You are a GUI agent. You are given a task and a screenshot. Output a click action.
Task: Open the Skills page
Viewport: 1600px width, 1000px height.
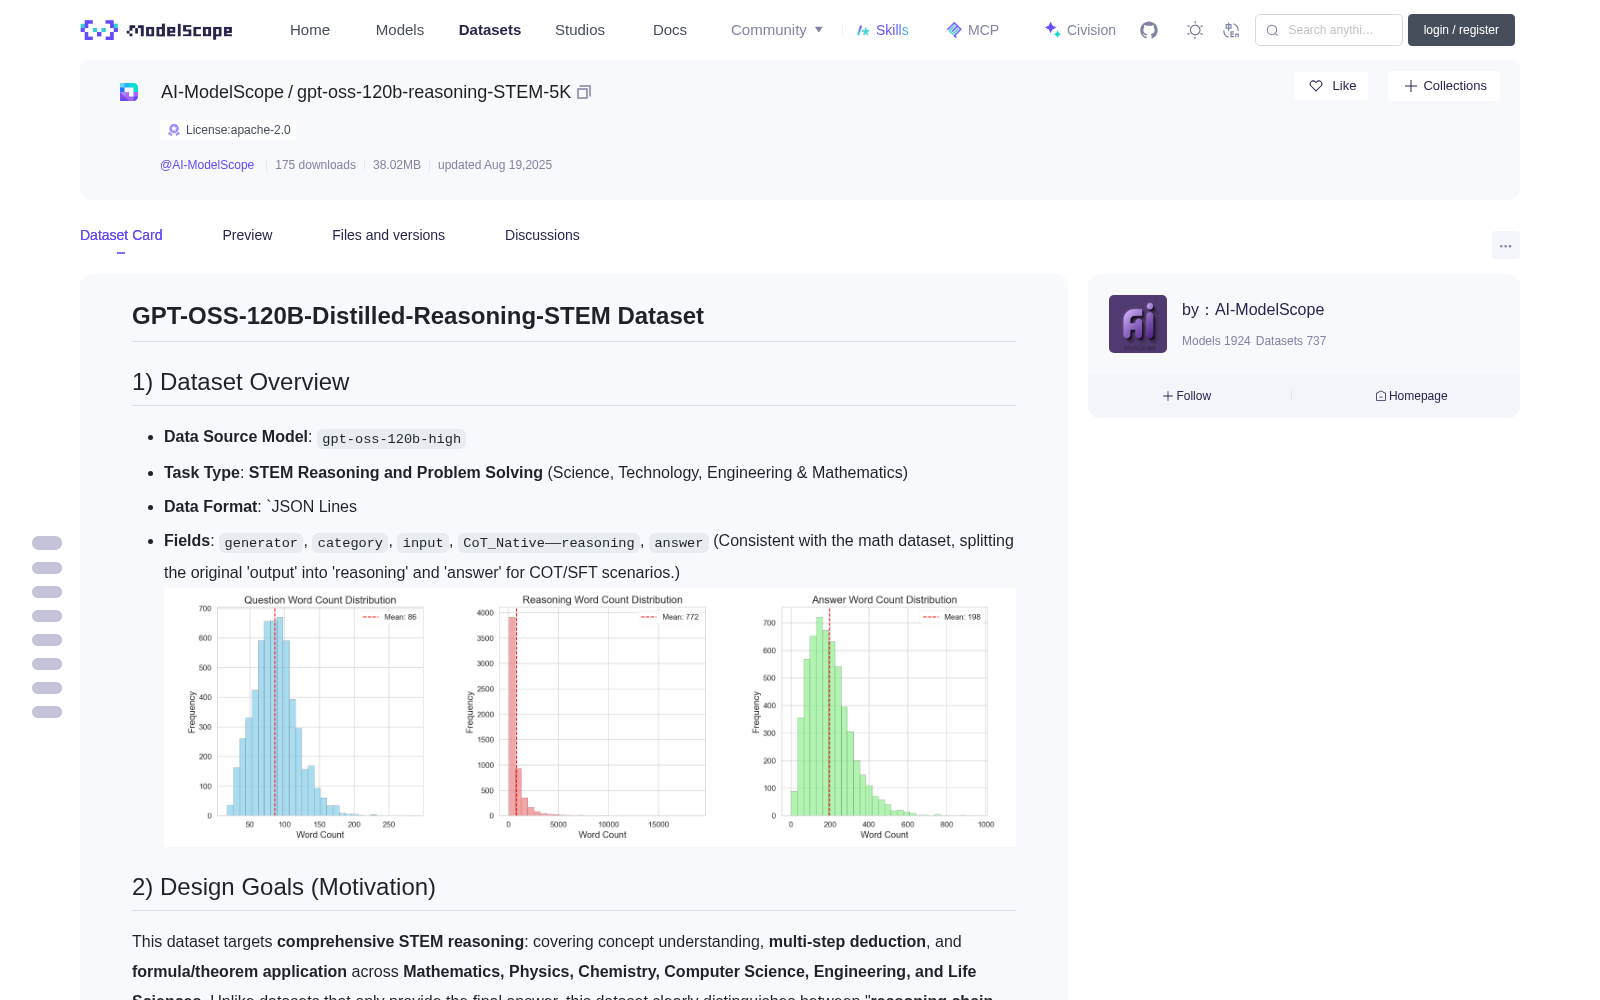click(x=882, y=30)
